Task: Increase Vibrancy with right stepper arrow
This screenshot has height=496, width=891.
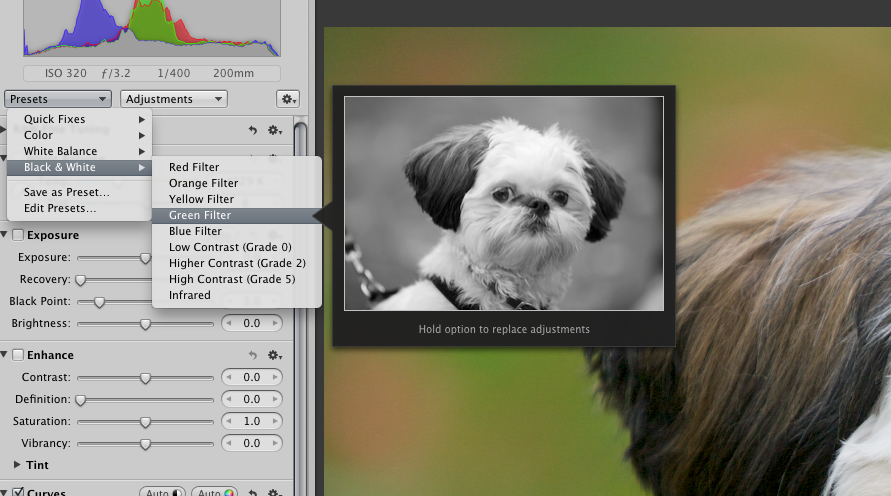Action: 275,443
